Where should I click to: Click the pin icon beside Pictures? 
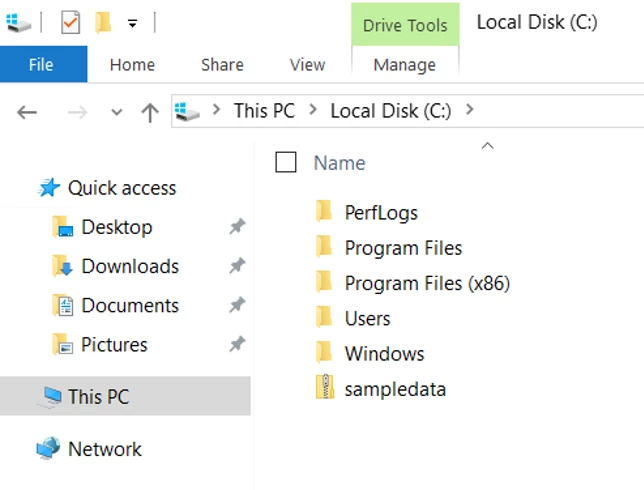click(237, 344)
